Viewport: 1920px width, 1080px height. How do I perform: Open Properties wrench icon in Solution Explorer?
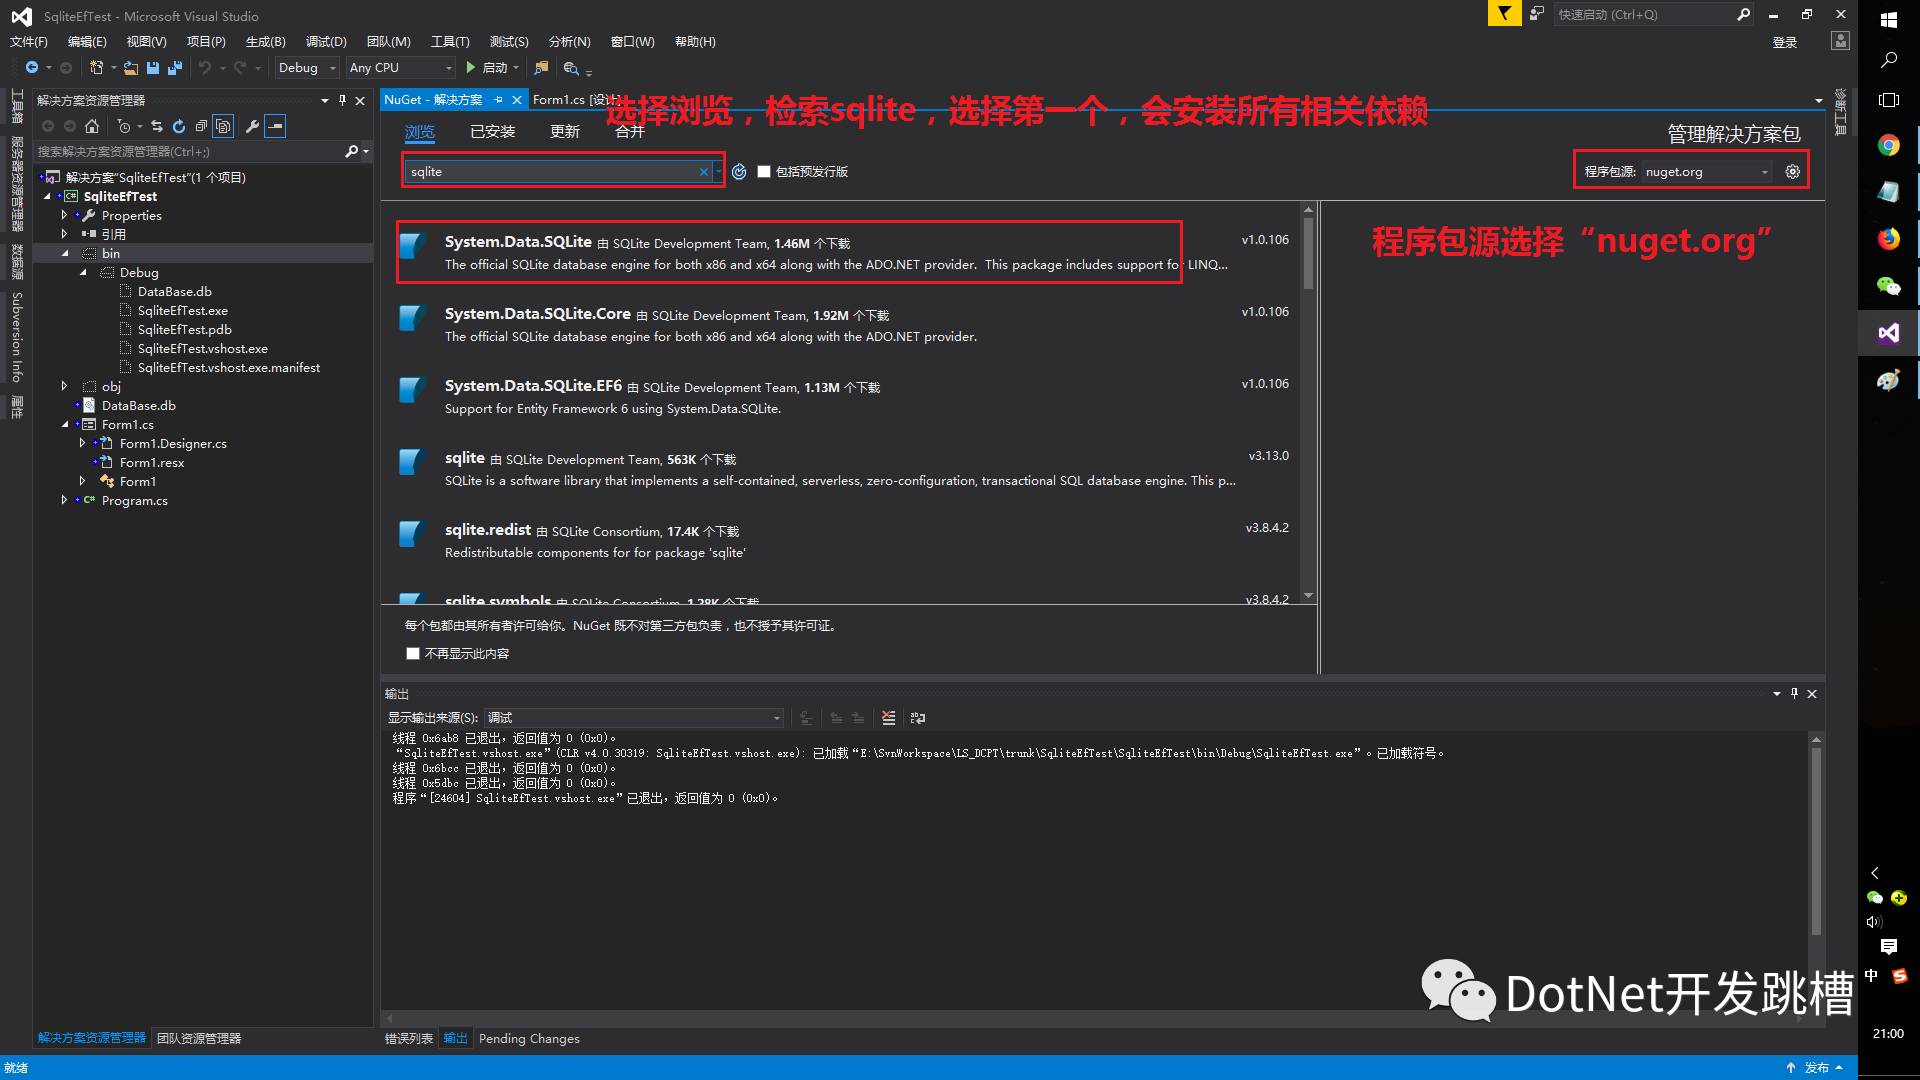(252, 126)
